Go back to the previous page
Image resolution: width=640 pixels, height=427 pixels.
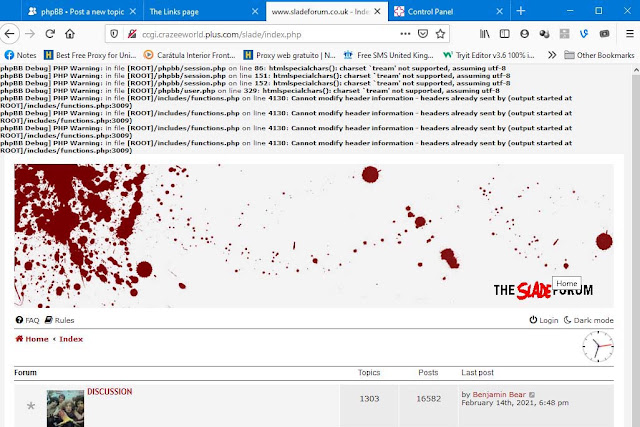pos(10,34)
